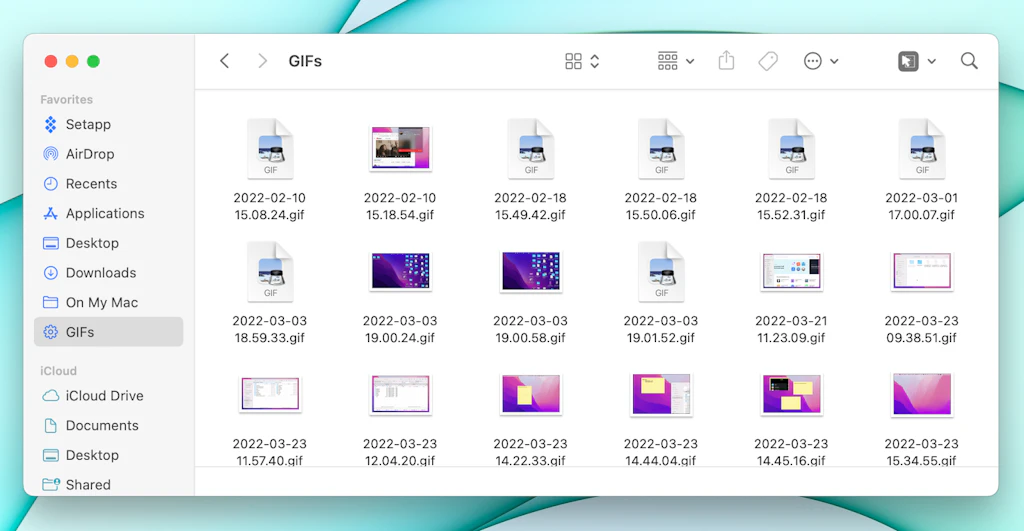
Task: Close the Finder window
Action: [50, 61]
